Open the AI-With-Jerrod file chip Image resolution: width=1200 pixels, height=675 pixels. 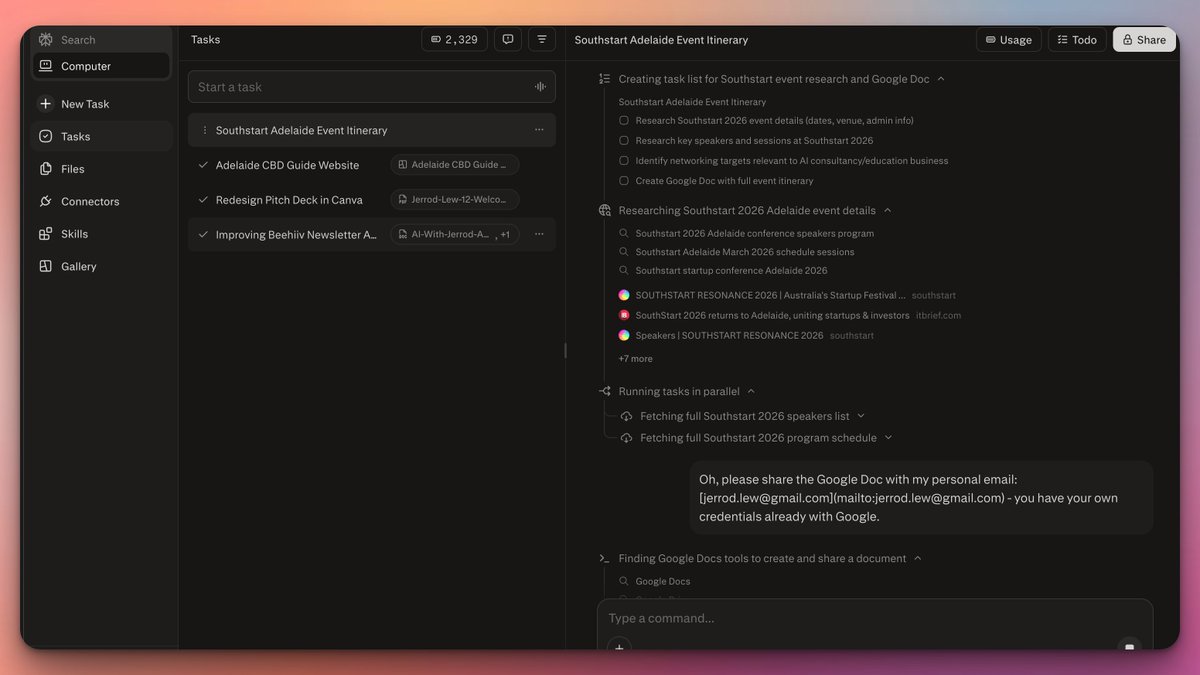click(455, 235)
